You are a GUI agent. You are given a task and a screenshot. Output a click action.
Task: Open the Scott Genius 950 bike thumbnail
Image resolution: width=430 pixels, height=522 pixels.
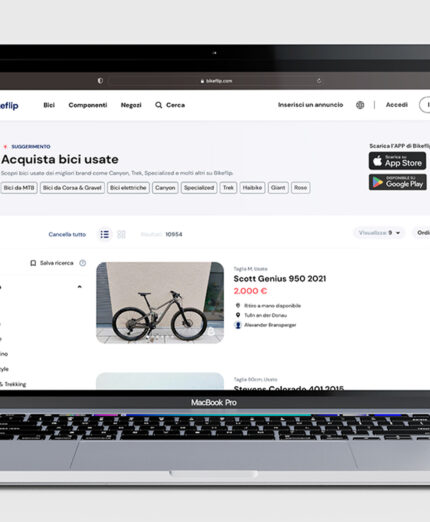click(160, 303)
